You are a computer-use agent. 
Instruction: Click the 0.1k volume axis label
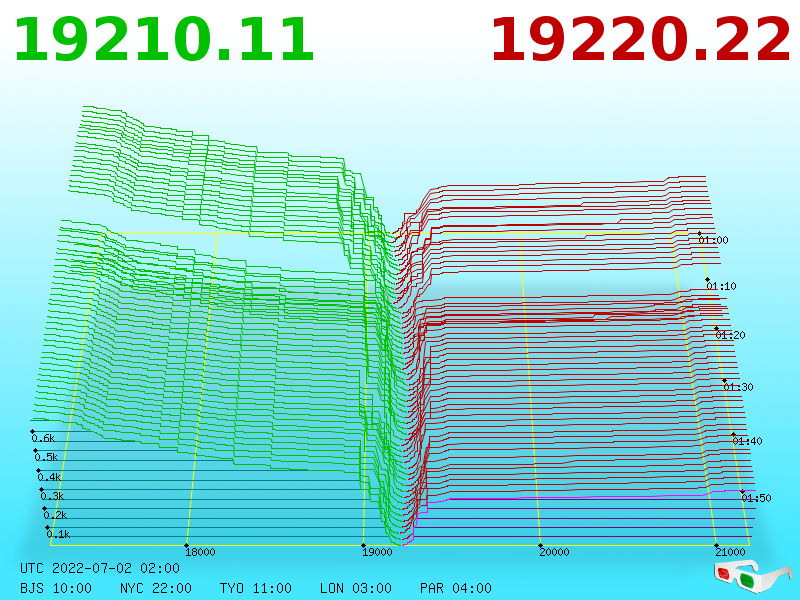(58, 534)
